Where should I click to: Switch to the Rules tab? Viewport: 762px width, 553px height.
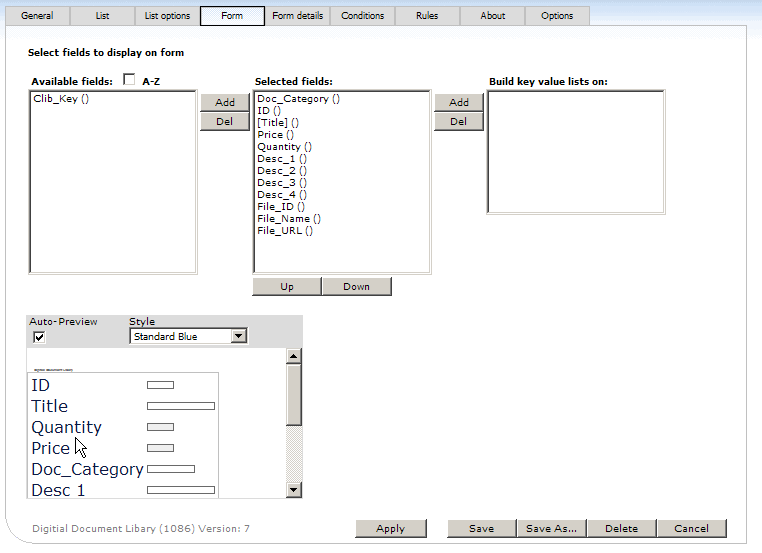point(427,16)
